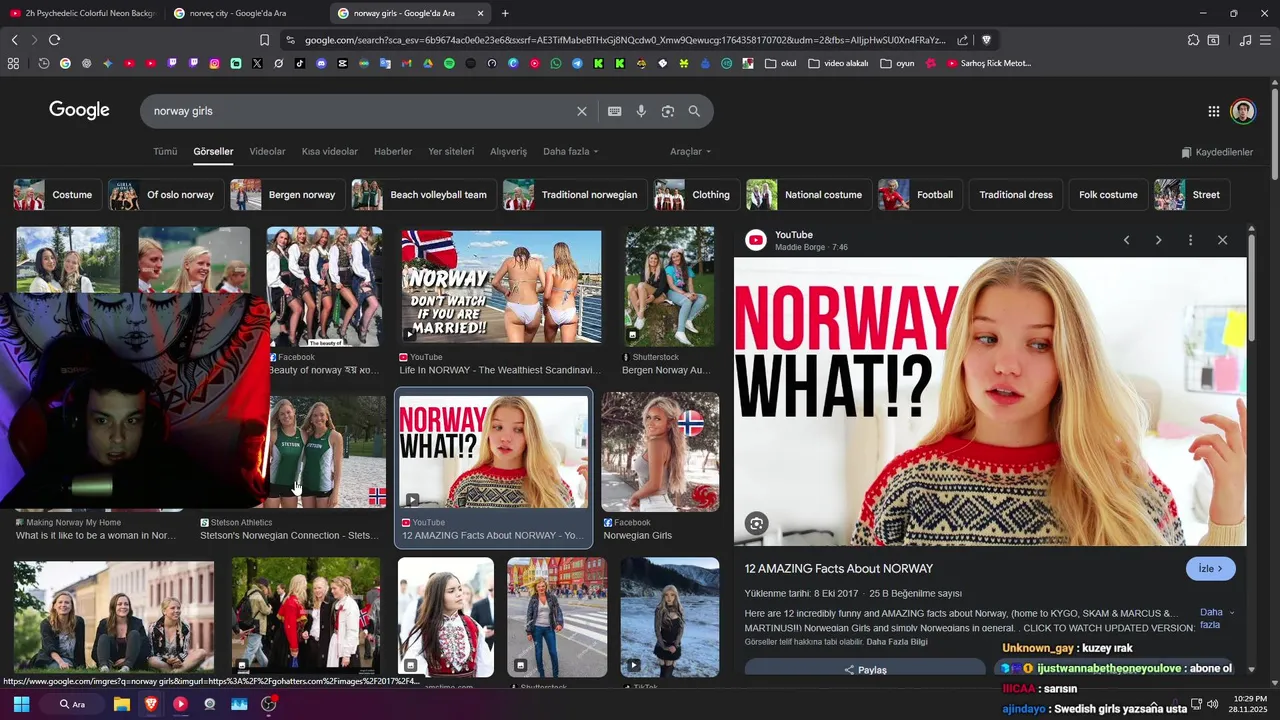The width and height of the screenshot is (1280, 720).
Task: Search inside image with Lens overlay icon
Action: (756, 523)
